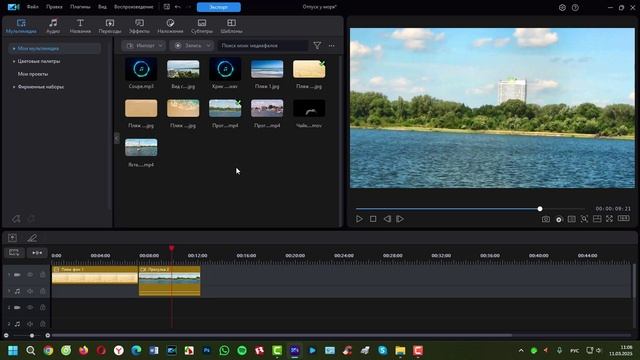The height and width of the screenshot is (360, 640).
Task: Click the save project icon beside undo
Action: (x=167, y=7)
